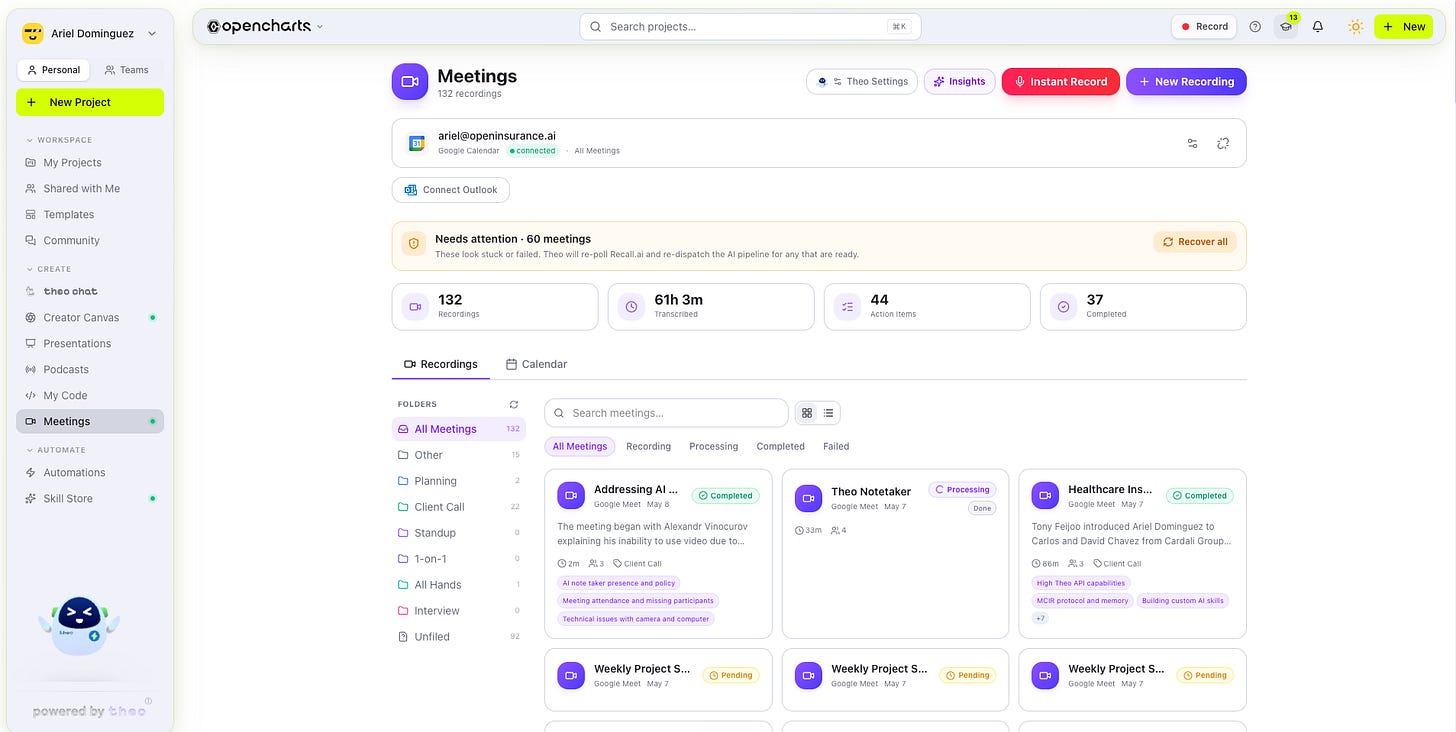Click the Addressing AI meeting camera icon
The width and height of the screenshot is (1456, 732).
coord(571,495)
